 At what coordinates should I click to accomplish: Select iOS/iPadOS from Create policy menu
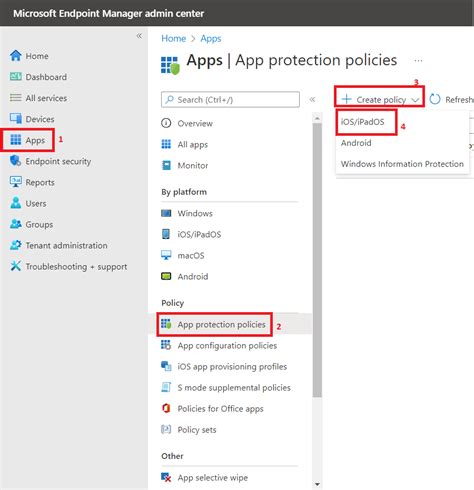(x=362, y=122)
